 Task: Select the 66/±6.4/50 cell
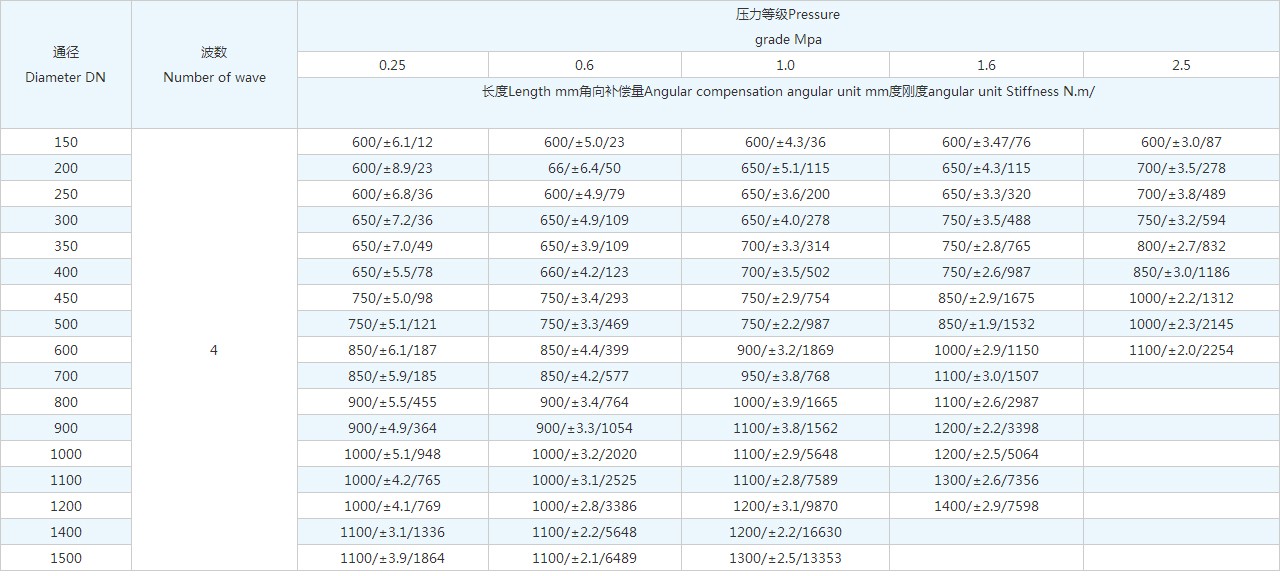click(x=584, y=168)
